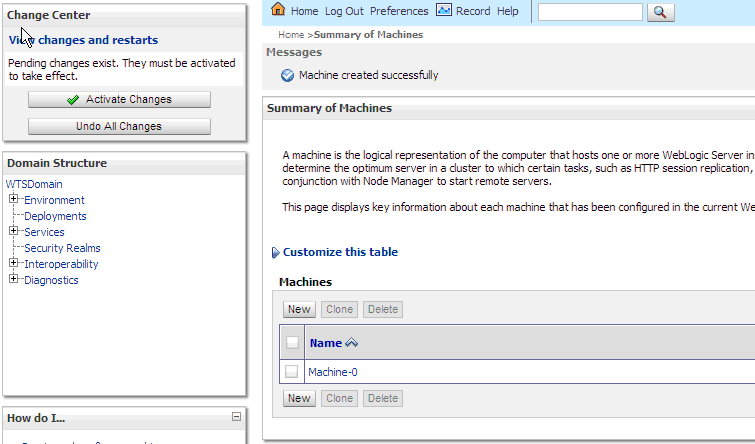
Task: Click the lower Delete button below table
Action: (x=383, y=398)
